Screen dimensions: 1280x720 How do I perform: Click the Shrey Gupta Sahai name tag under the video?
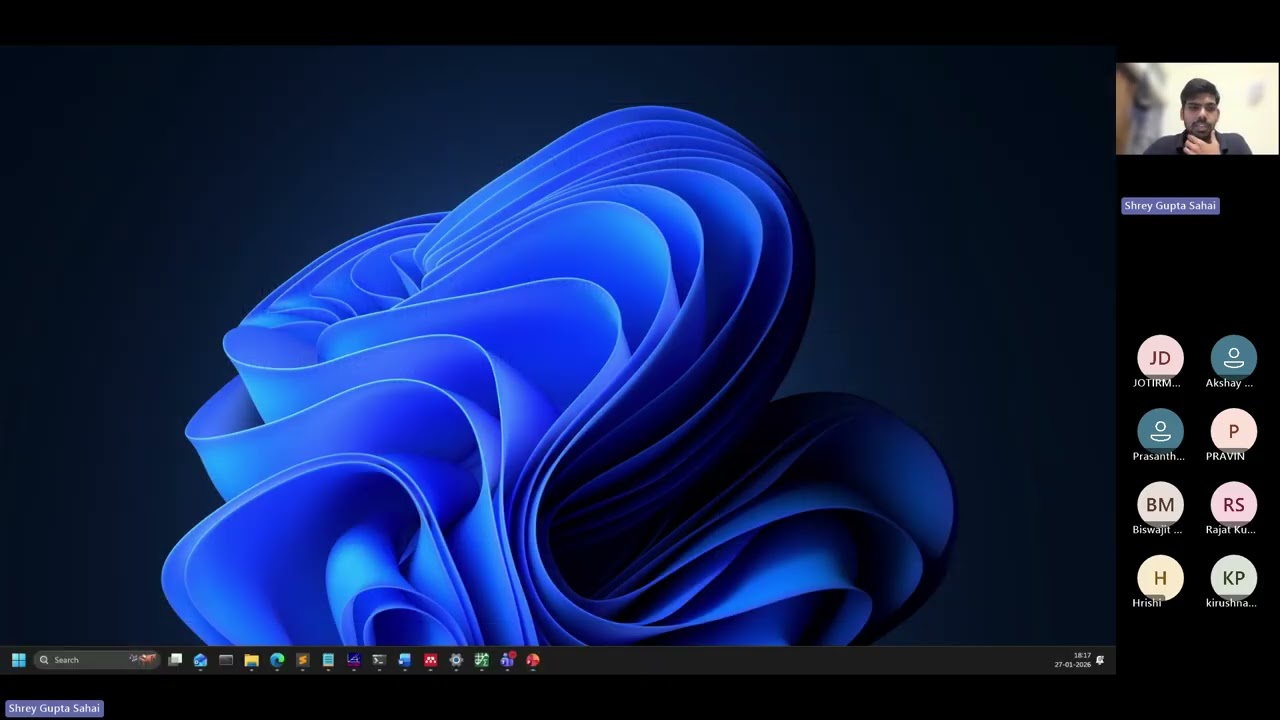click(x=1170, y=206)
